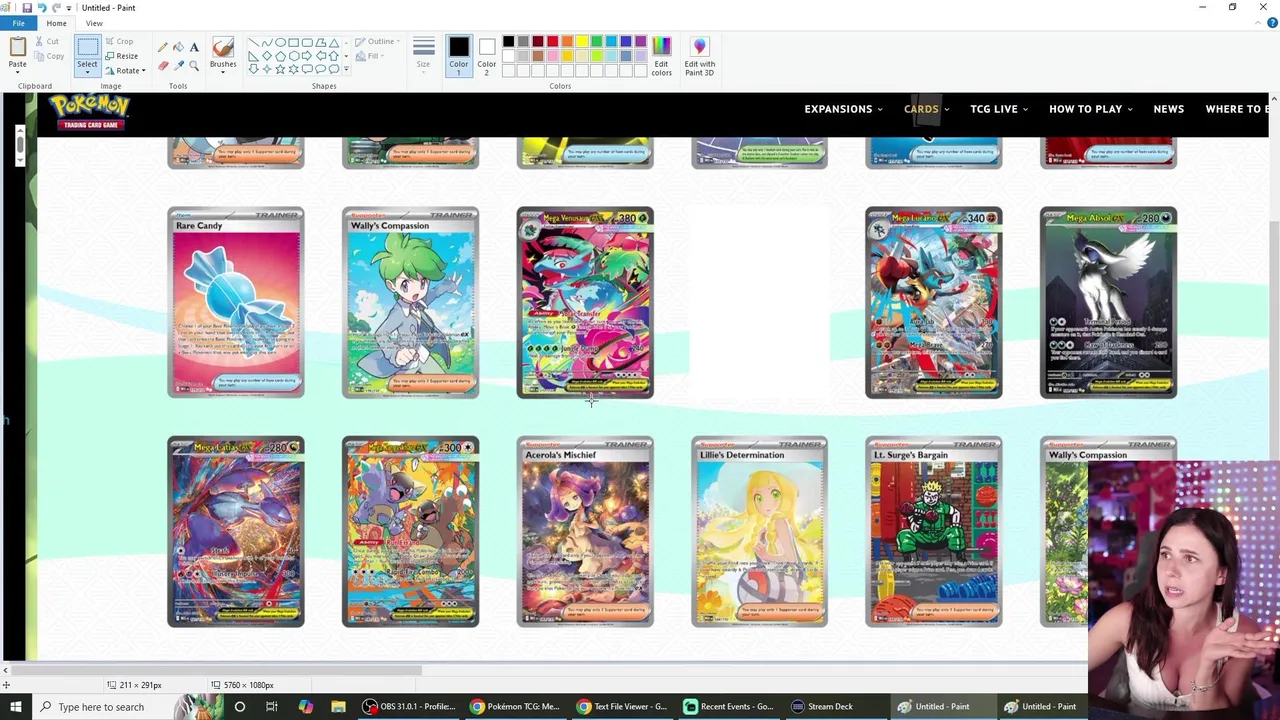Choose the Oval shape
This screenshot has height=720, width=1280.
pyautogui.click(x=280, y=43)
